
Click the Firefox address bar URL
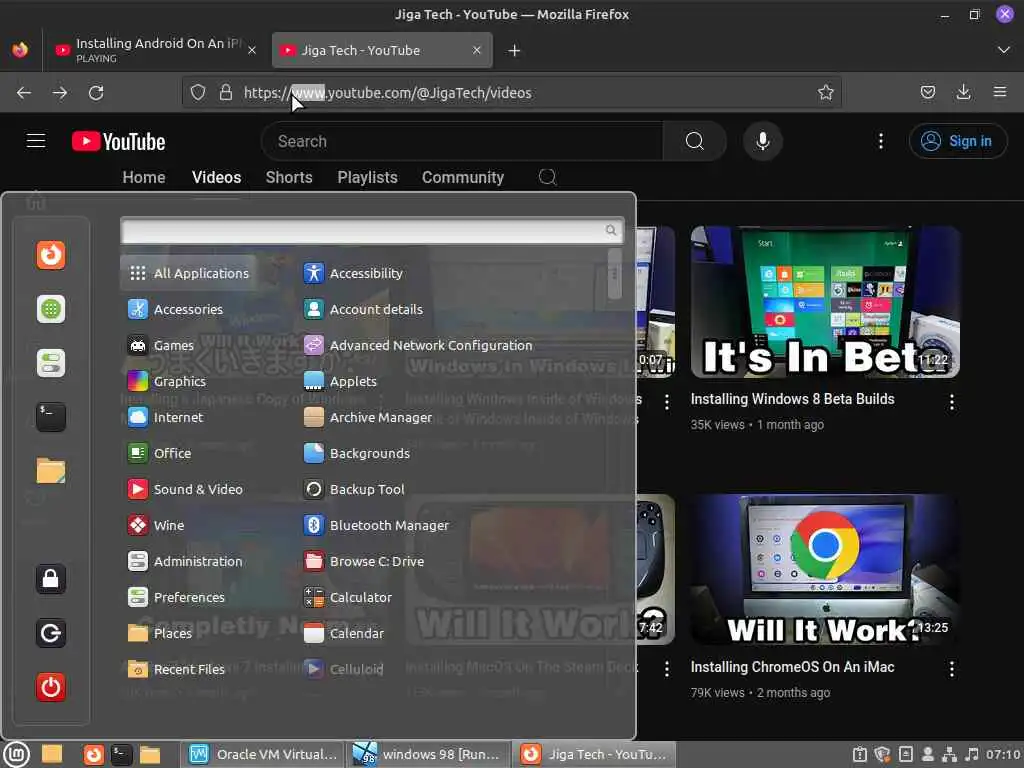pos(387,93)
